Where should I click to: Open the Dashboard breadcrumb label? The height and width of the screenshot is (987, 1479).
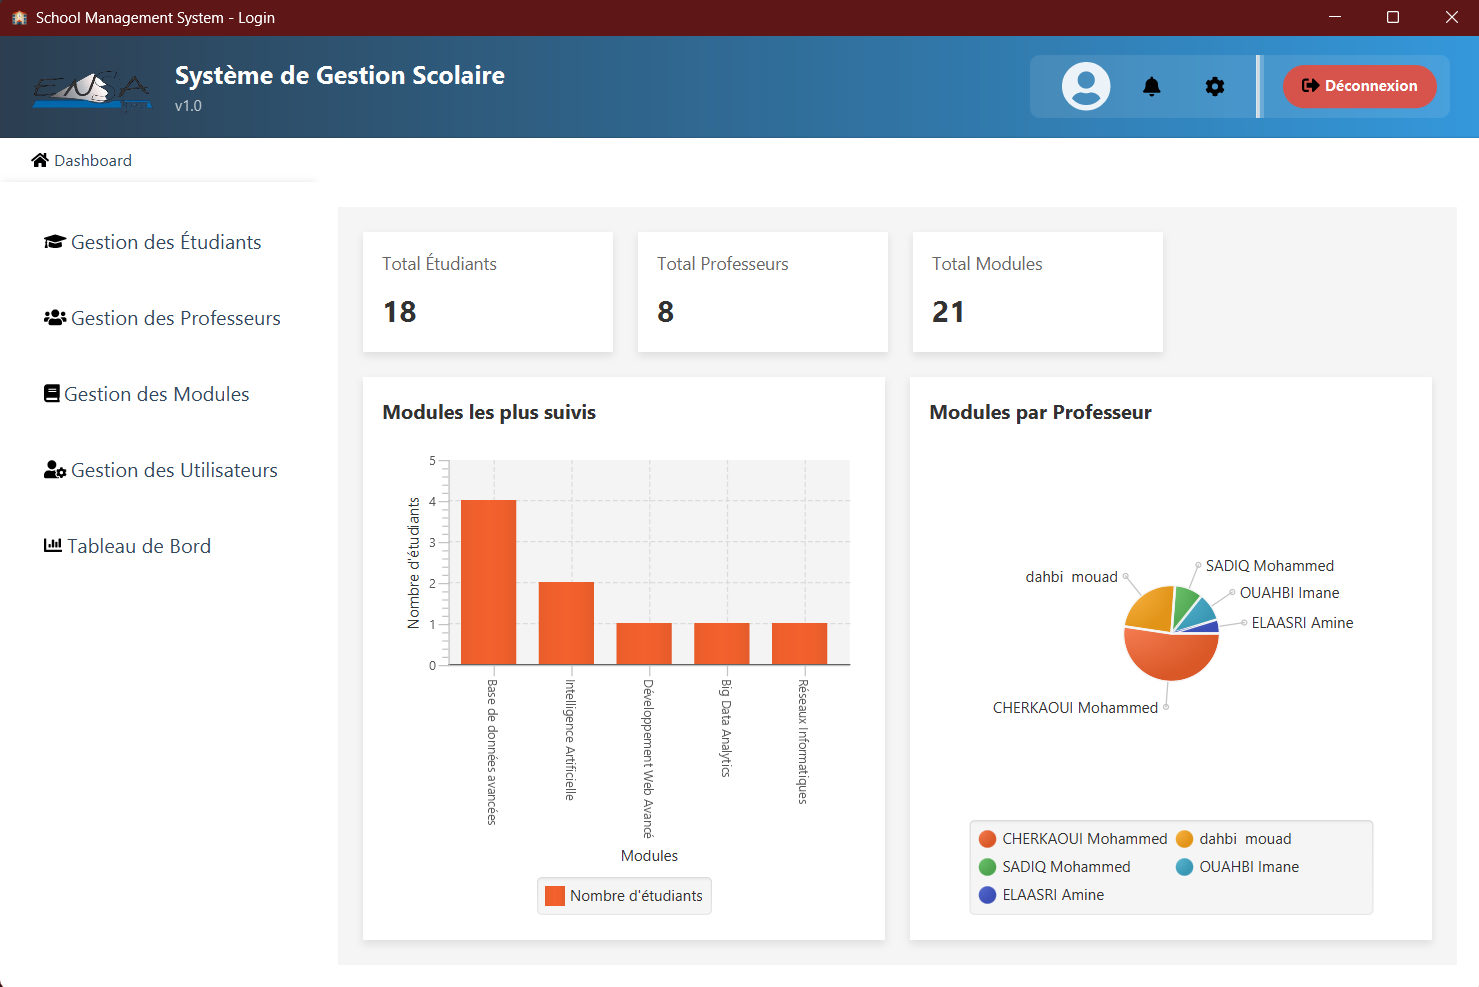(93, 160)
